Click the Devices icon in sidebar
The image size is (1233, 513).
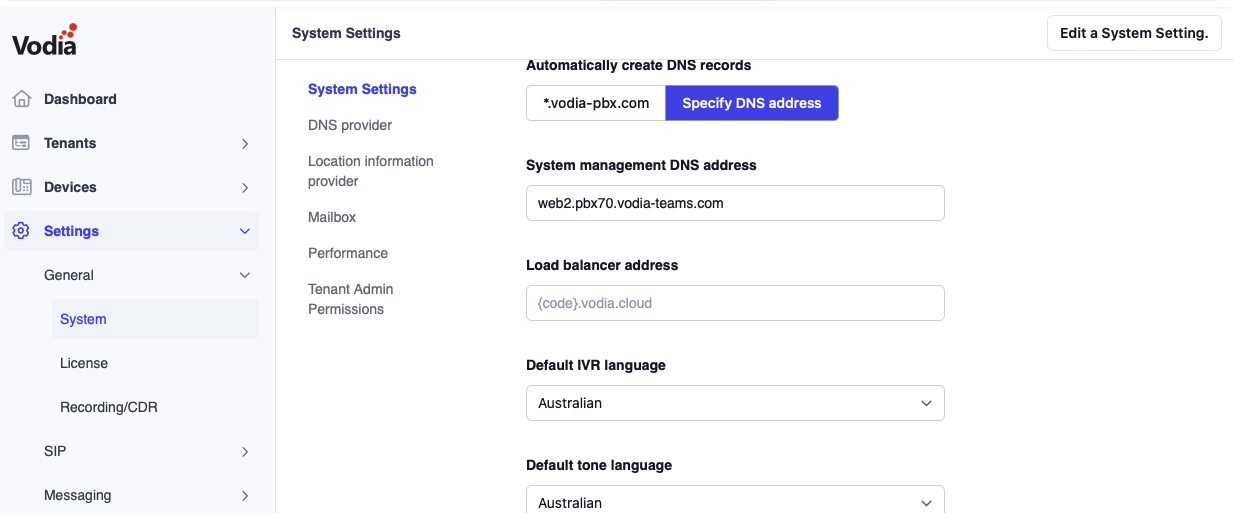point(21,187)
